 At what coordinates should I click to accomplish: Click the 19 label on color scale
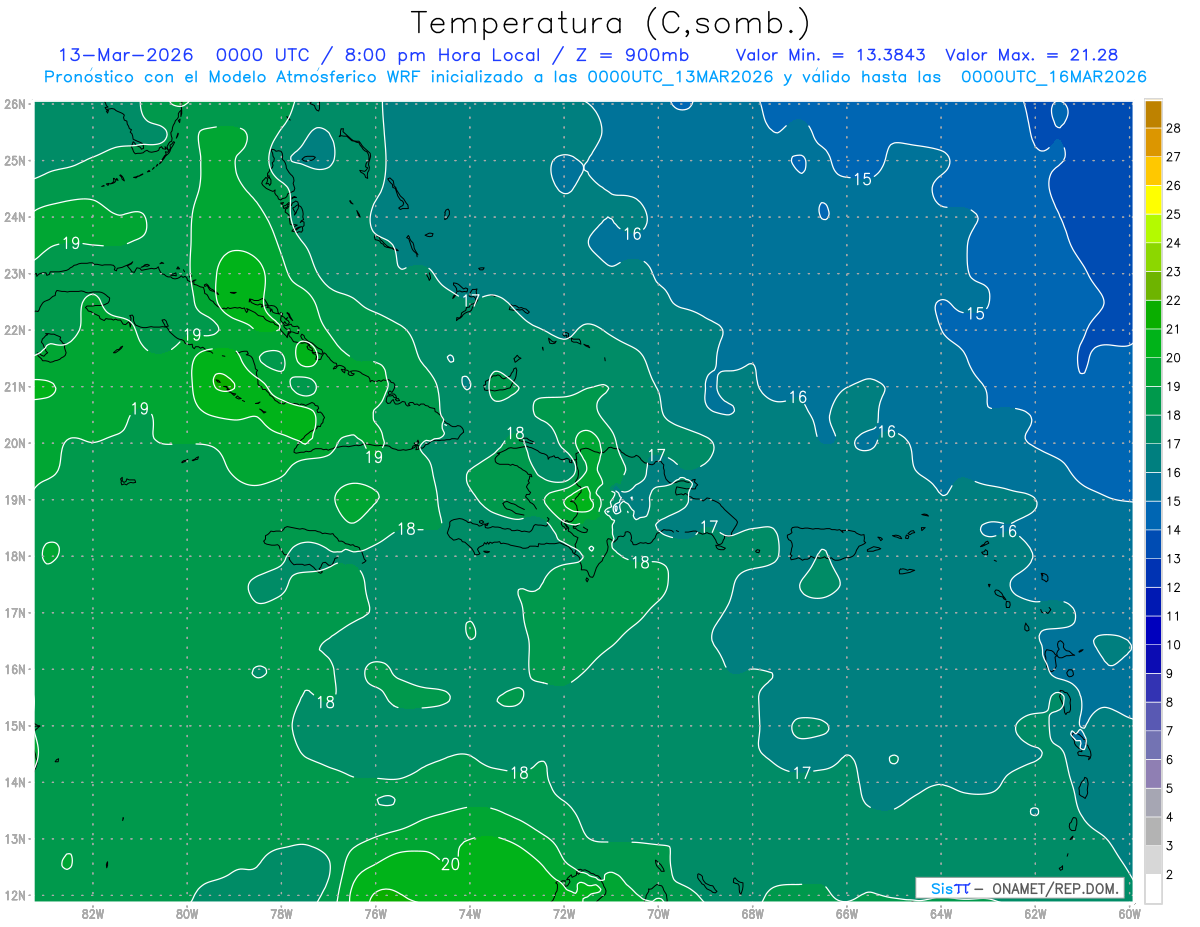[x=1174, y=386]
